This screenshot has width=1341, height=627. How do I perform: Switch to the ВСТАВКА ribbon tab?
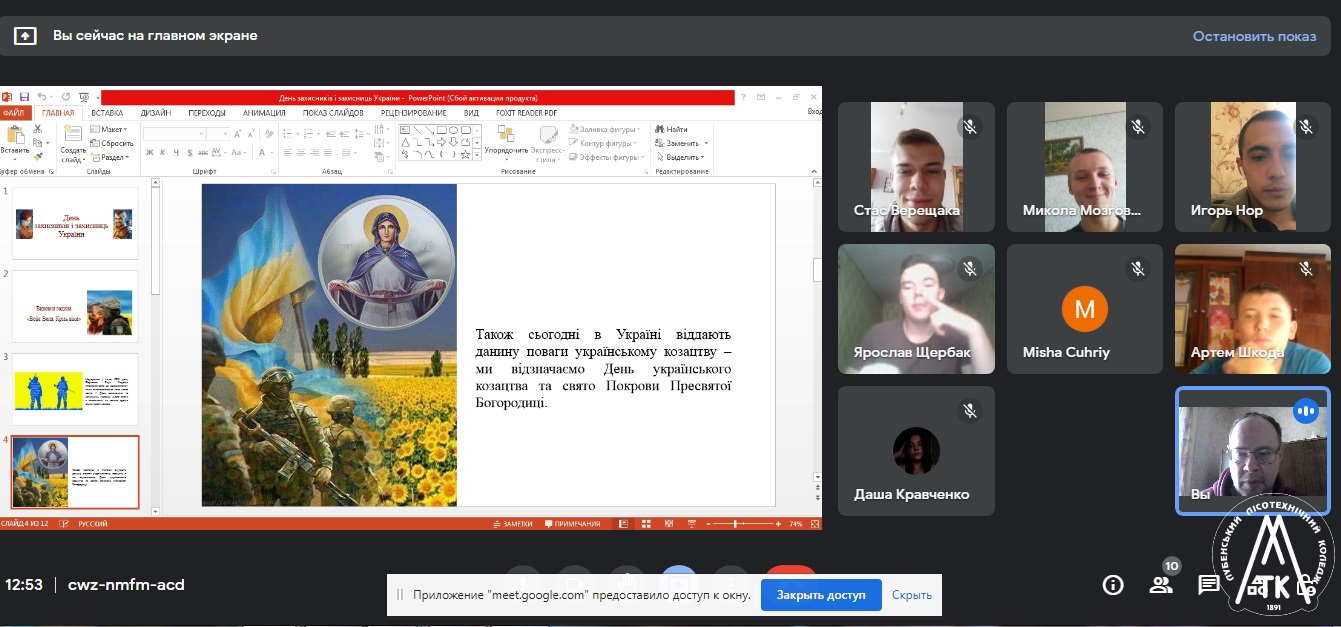click(x=107, y=113)
